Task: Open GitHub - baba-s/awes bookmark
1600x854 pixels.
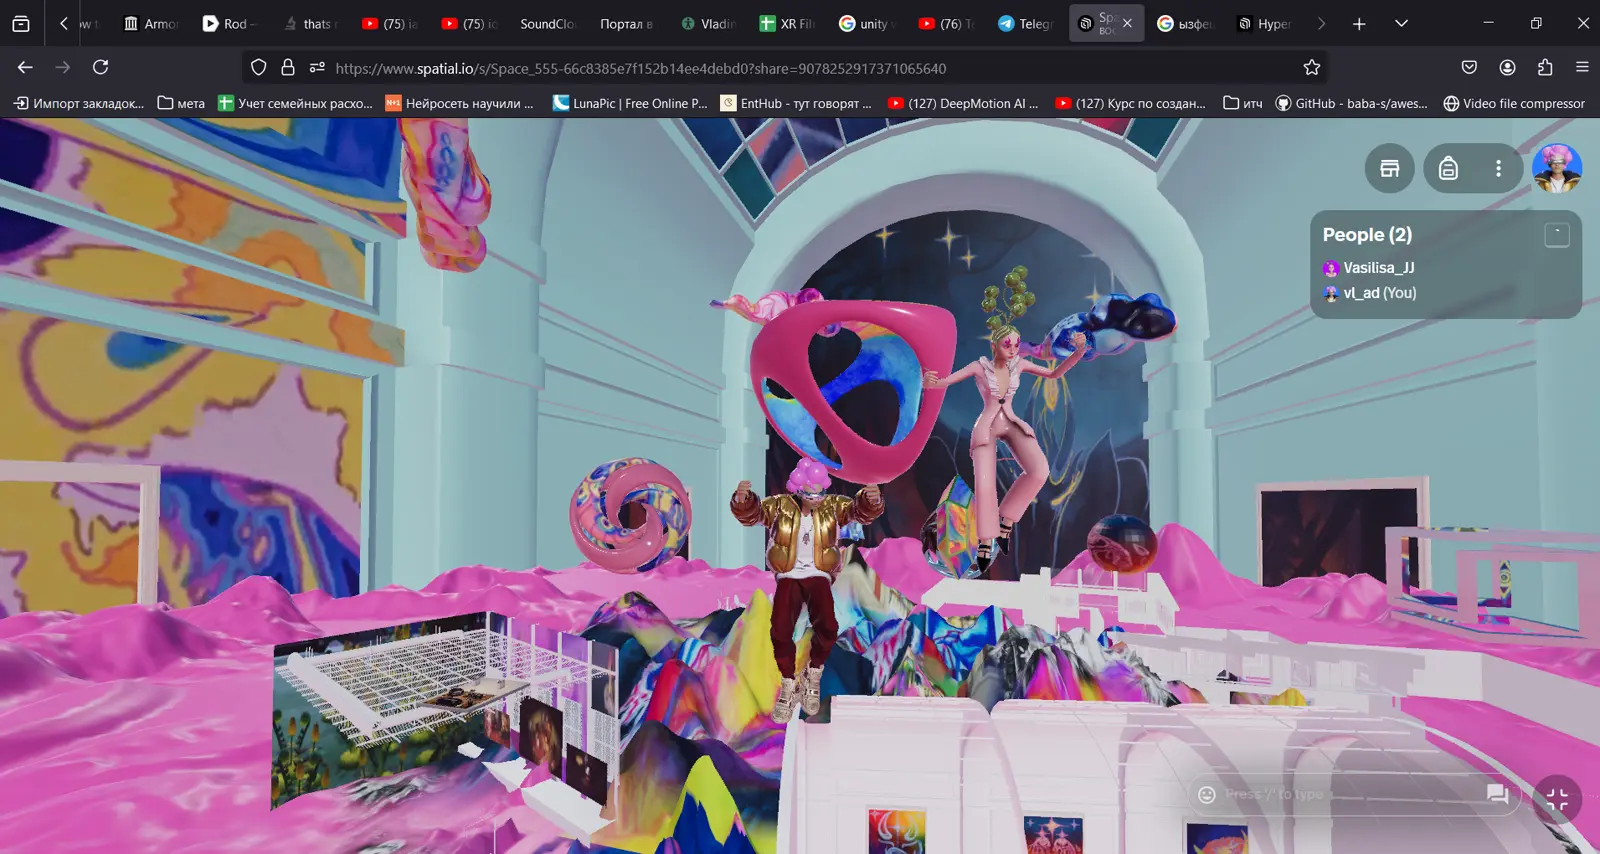Action: 1351,103
